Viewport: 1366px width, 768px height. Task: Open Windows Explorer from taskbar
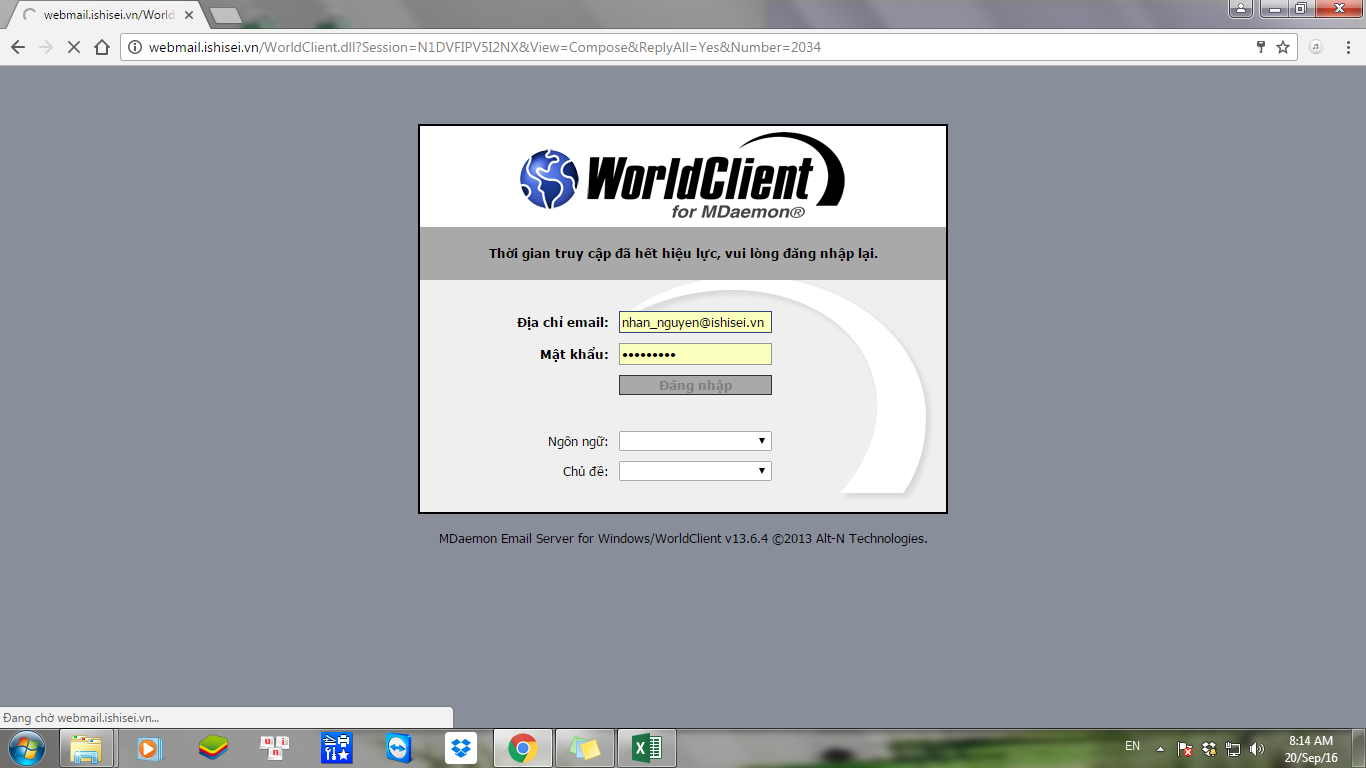(x=86, y=748)
